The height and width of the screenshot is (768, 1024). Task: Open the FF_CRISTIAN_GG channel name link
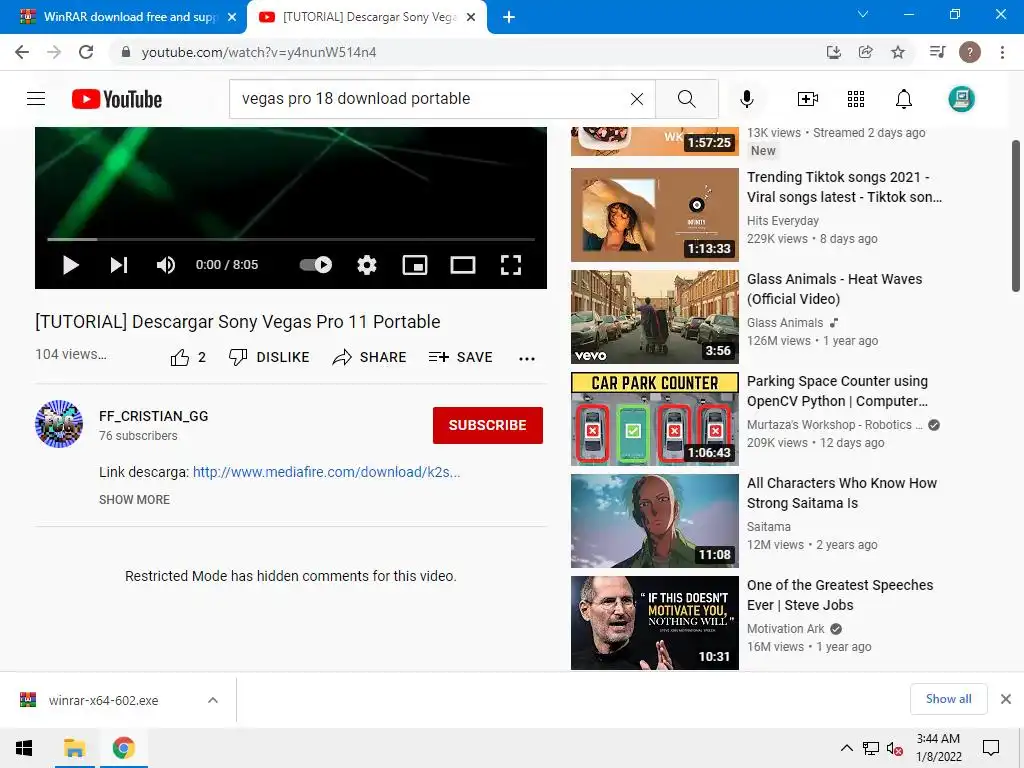(x=153, y=416)
